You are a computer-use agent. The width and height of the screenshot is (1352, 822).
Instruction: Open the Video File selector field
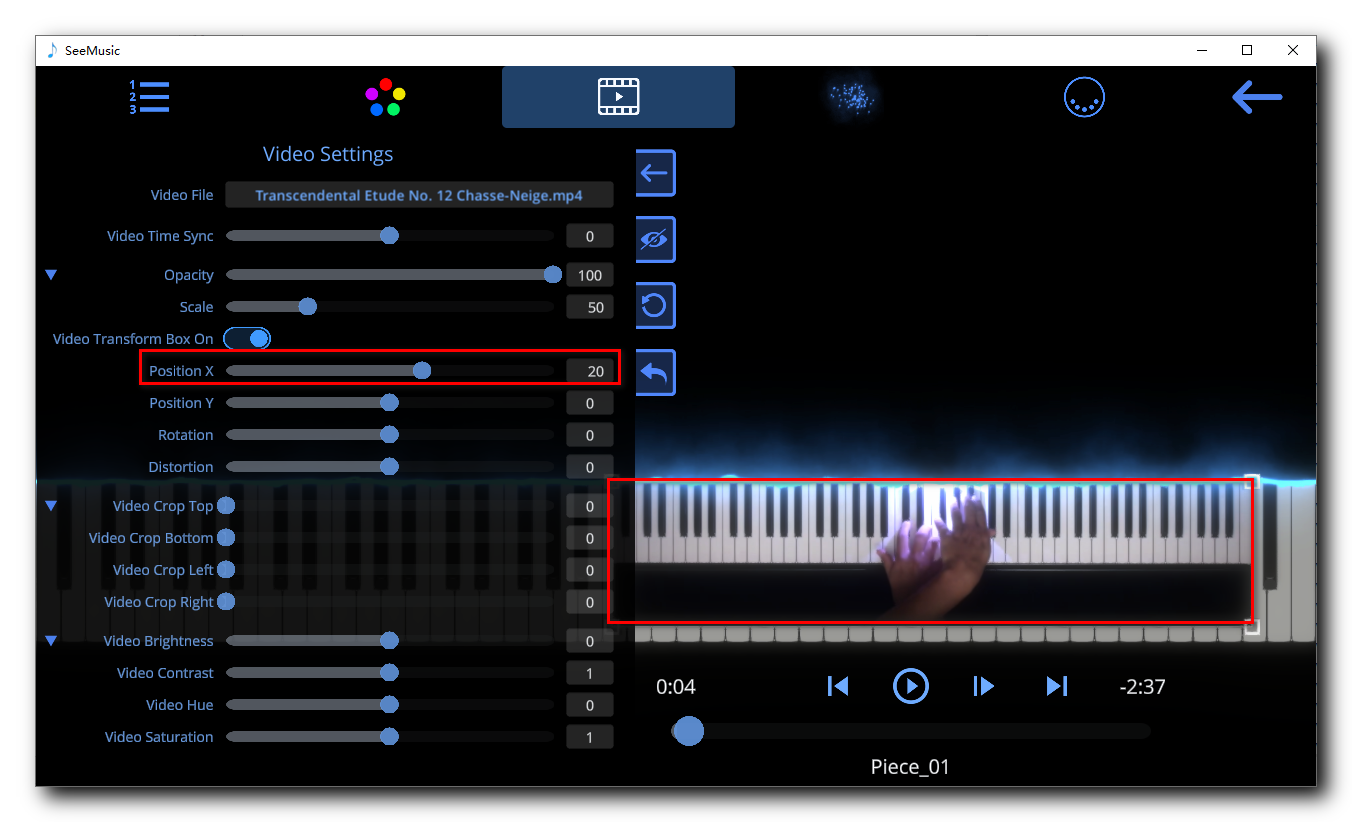(419, 195)
